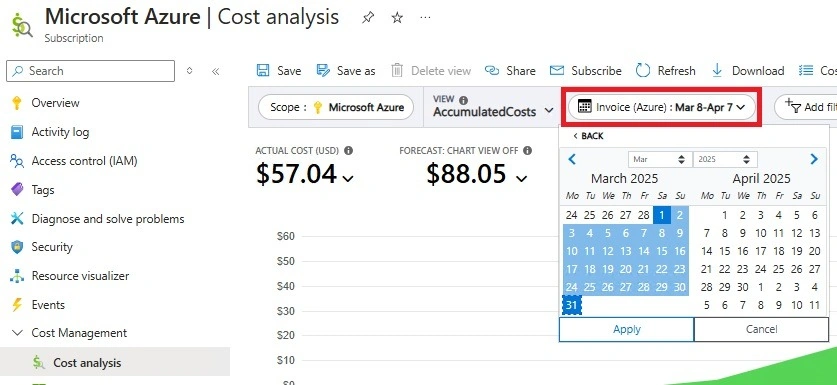The image size is (837, 385).
Task: Mark Cost analysis as favorite star
Action: click(x=397, y=18)
